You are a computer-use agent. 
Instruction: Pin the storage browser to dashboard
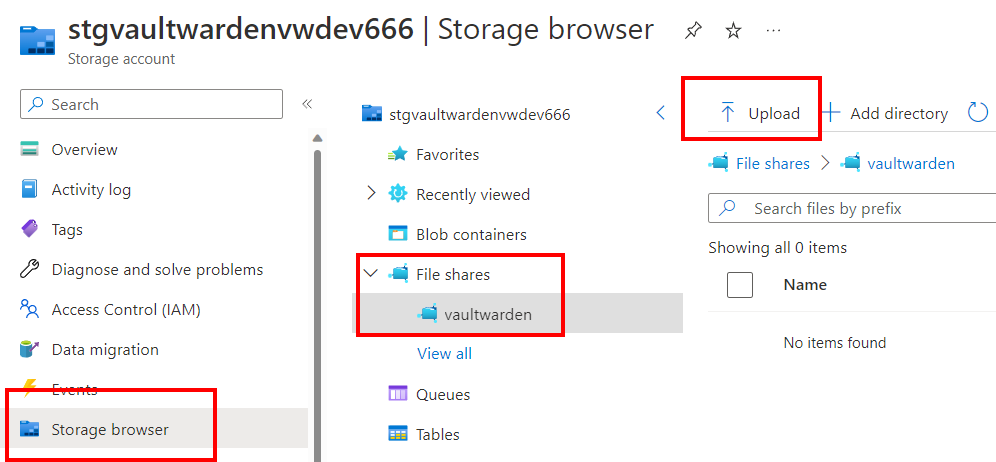[693, 31]
